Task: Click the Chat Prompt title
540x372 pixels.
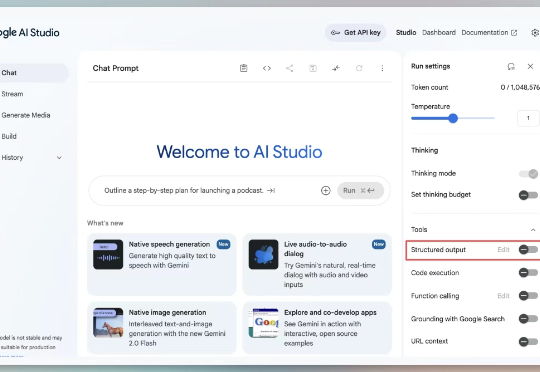Action: tap(115, 68)
